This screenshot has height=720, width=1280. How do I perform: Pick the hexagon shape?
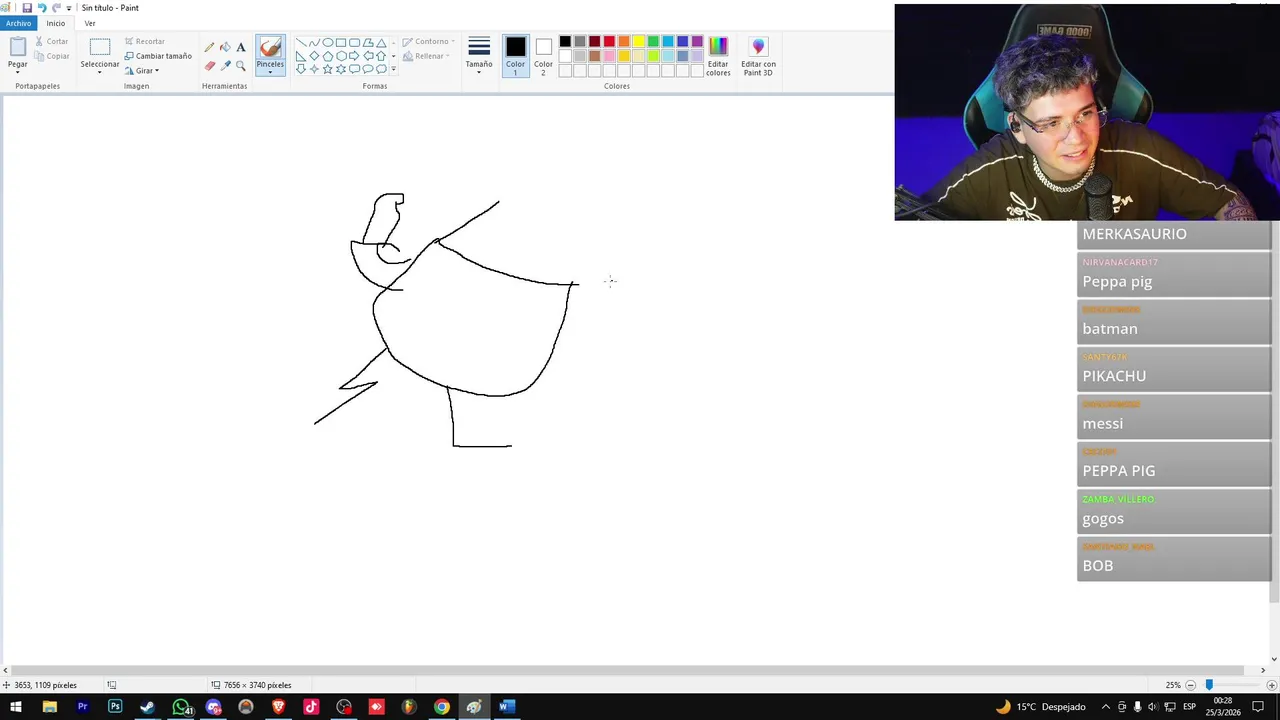(341, 56)
